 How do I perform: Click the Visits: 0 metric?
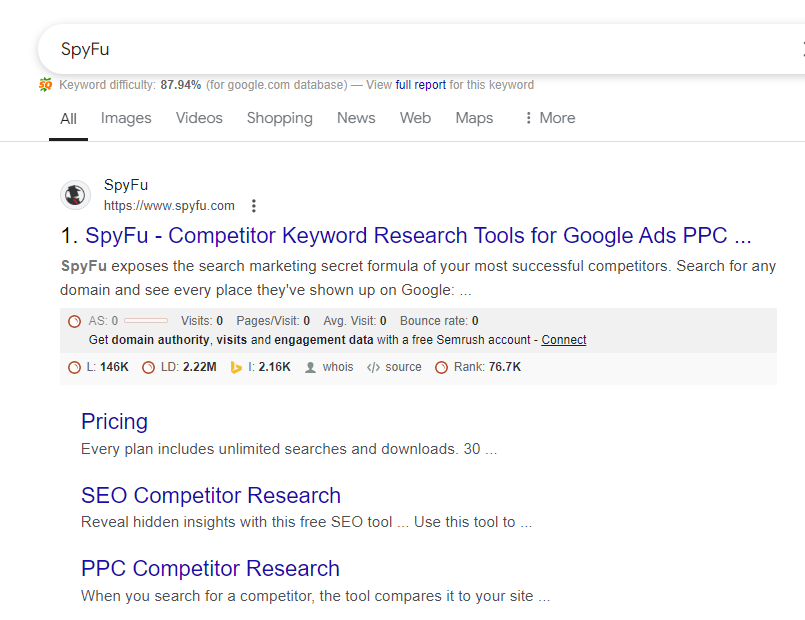(x=202, y=321)
